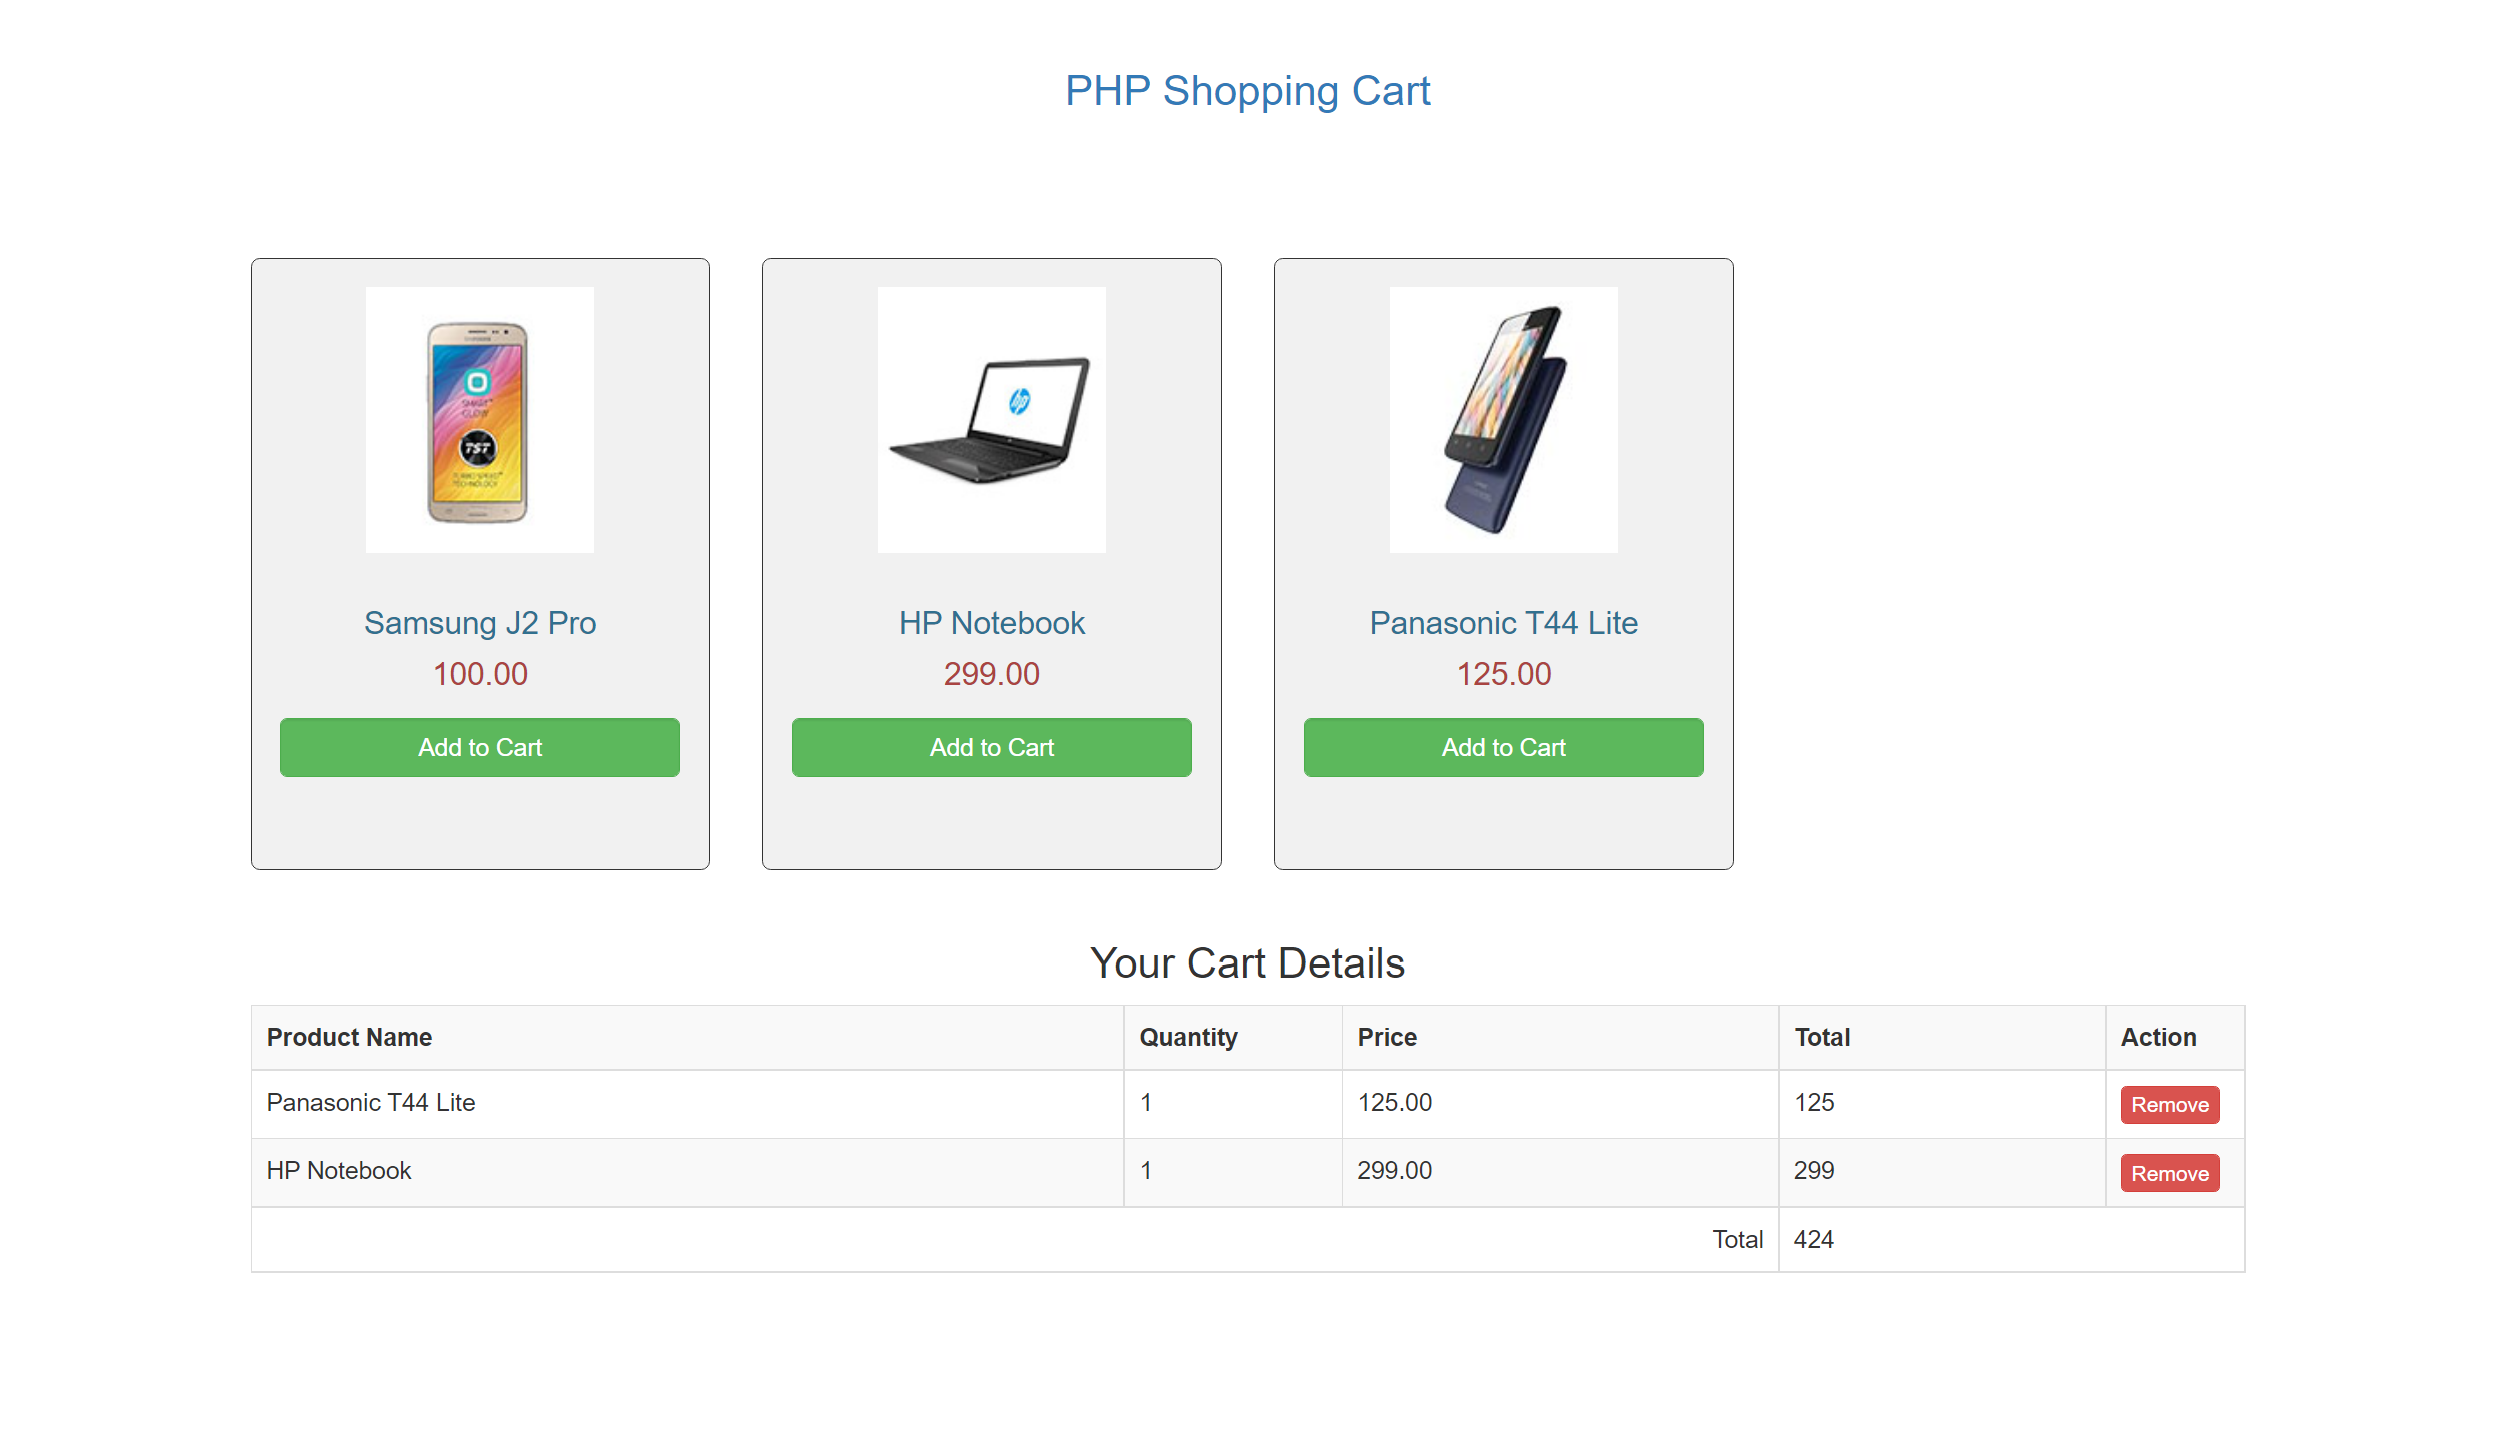Click the cart grand total value 424

pos(1814,1239)
